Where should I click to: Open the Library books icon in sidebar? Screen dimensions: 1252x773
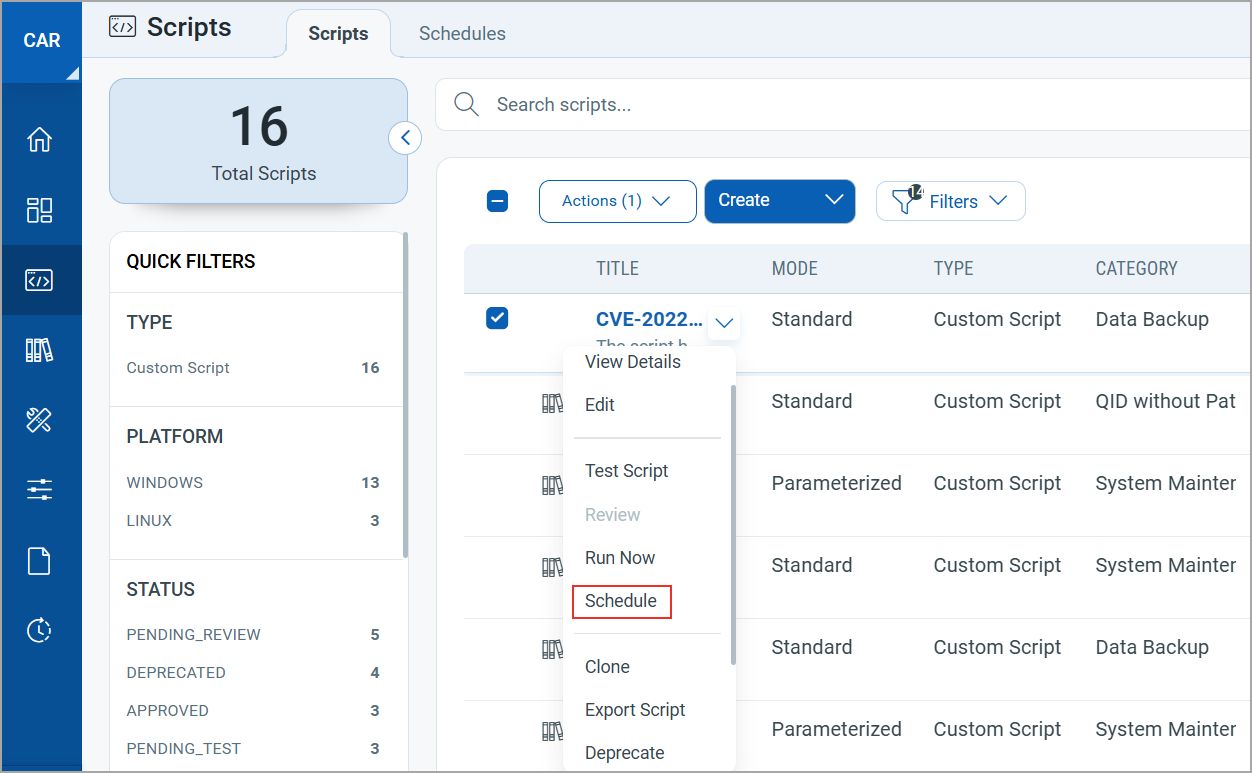pos(39,350)
